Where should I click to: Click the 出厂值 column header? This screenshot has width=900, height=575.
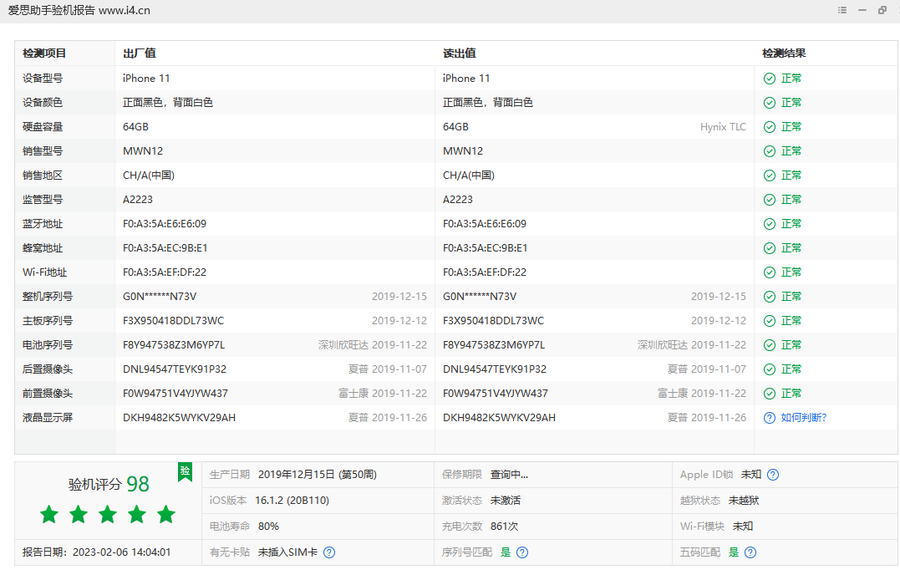(x=139, y=53)
